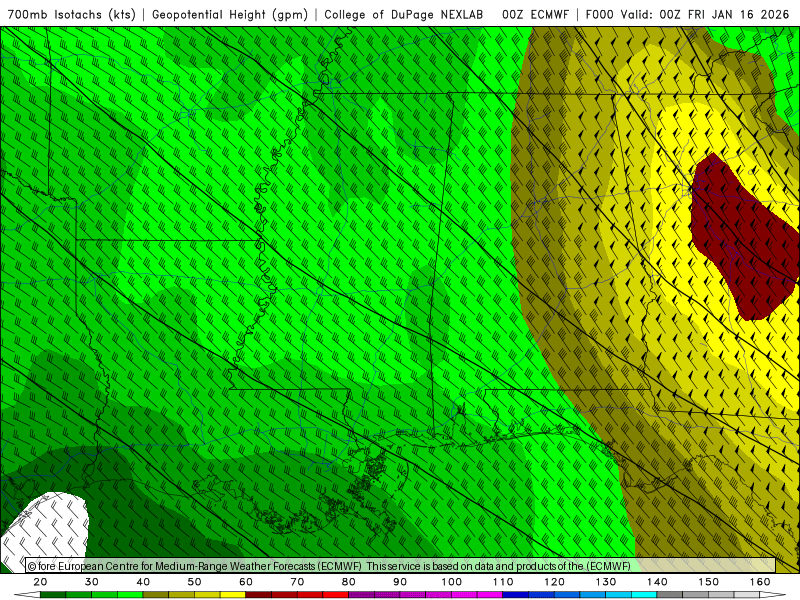Select the bright yellow swatch before 60
The height and width of the screenshot is (600, 800).
[233, 595]
